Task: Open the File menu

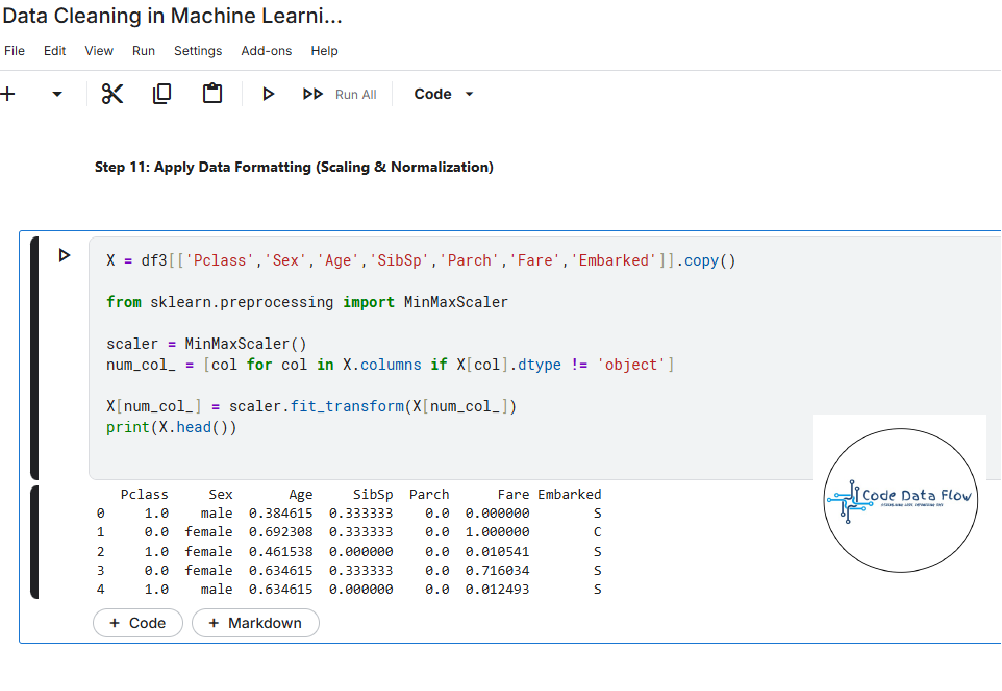Action: (14, 51)
